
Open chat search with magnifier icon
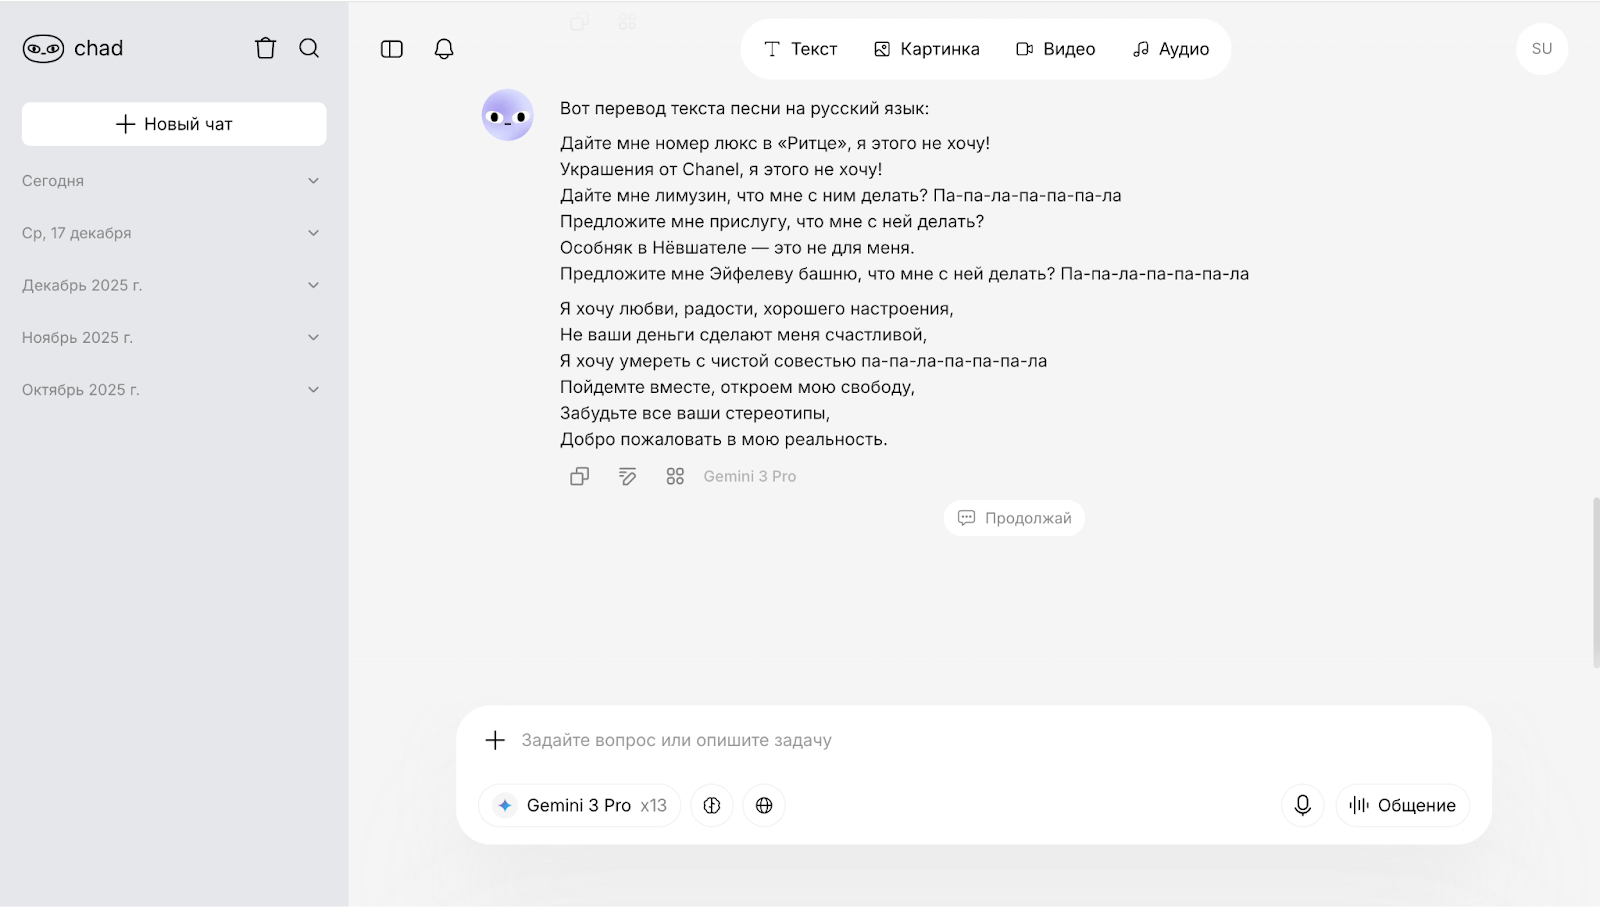click(x=309, y=48)
